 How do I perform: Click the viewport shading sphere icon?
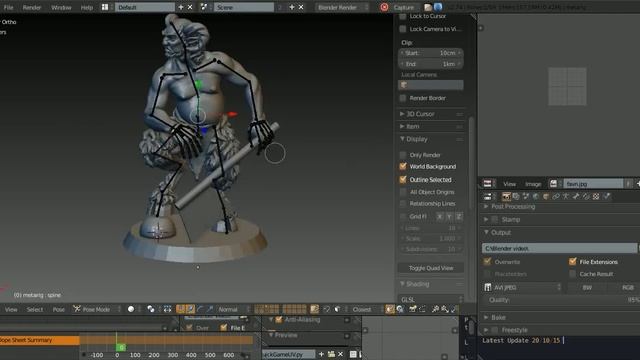(131, 309)
